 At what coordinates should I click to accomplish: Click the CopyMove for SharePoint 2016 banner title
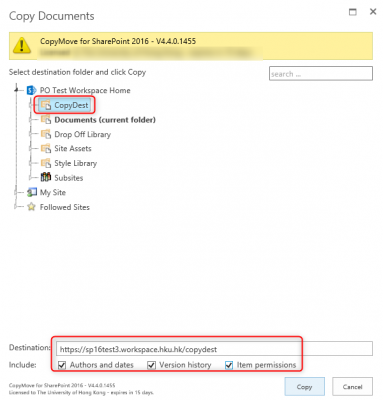tap(118, 41)
